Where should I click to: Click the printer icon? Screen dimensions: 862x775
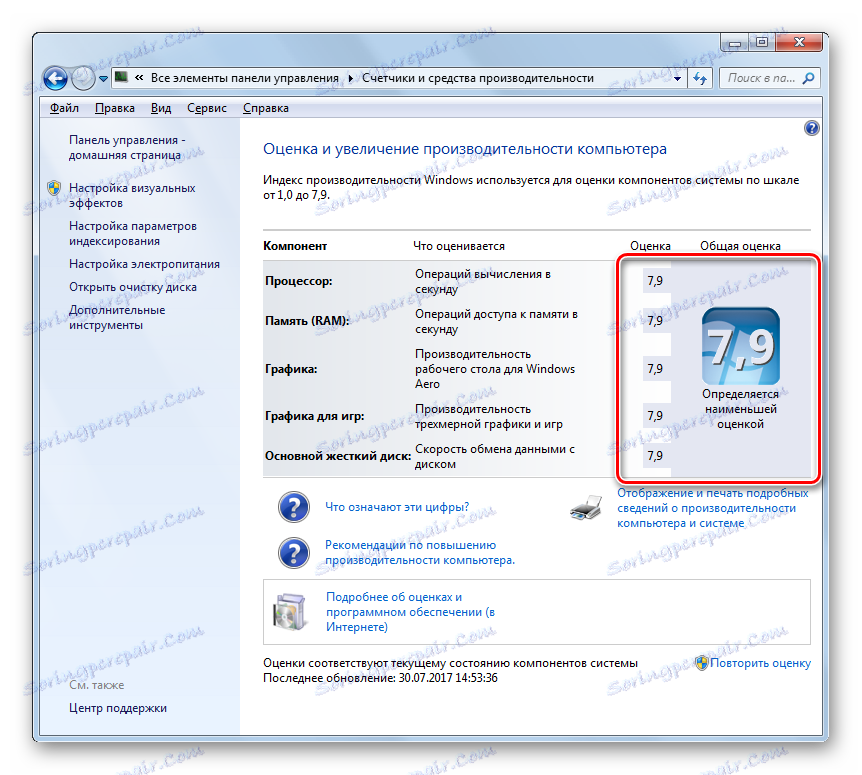(x=585, y=507)
